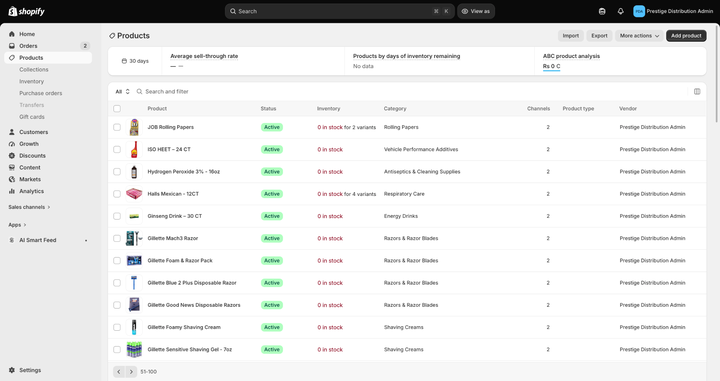Click the Export button

599,36
